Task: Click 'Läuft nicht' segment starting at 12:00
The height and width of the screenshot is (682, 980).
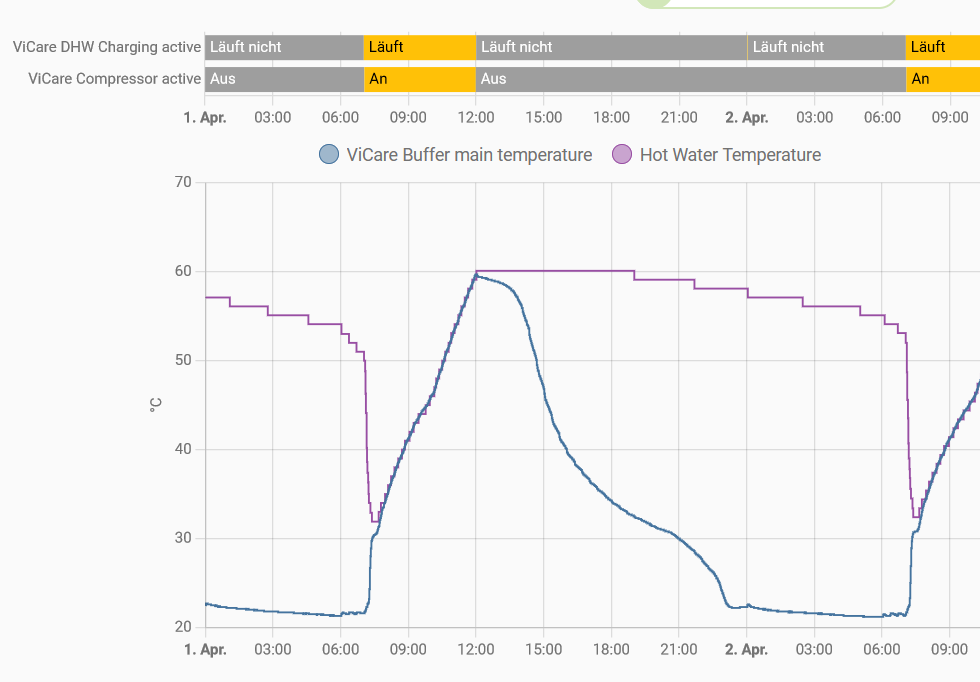Action: tap(610, 47)
